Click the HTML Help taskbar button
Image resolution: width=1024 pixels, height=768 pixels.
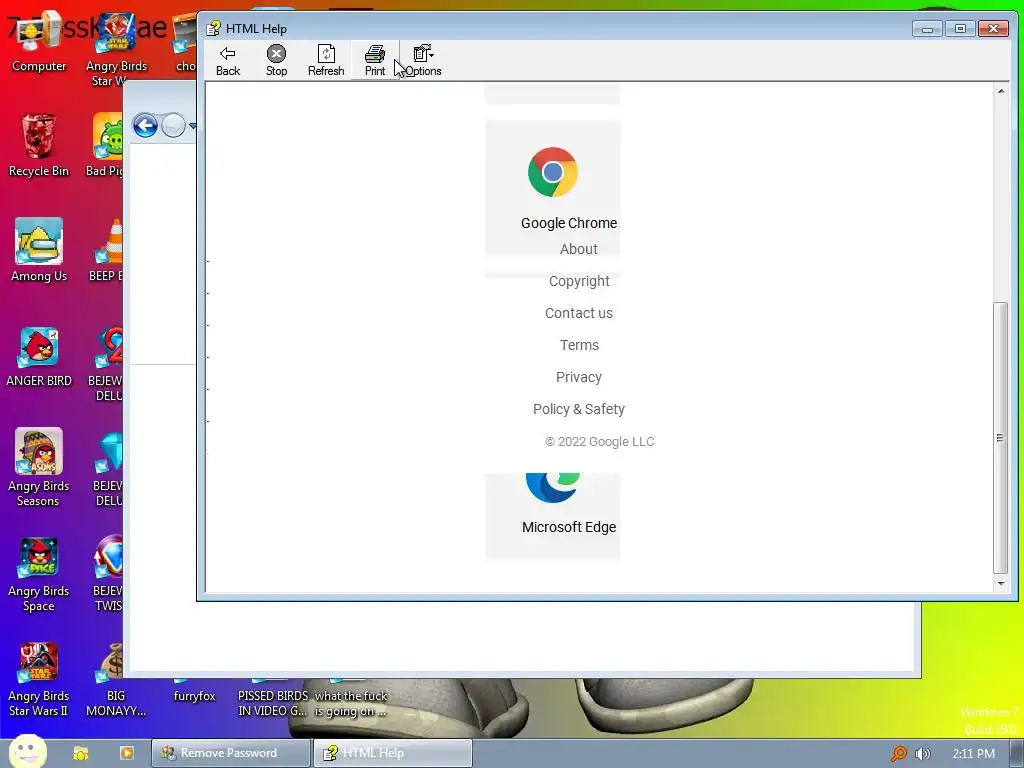tap(392, 753)
